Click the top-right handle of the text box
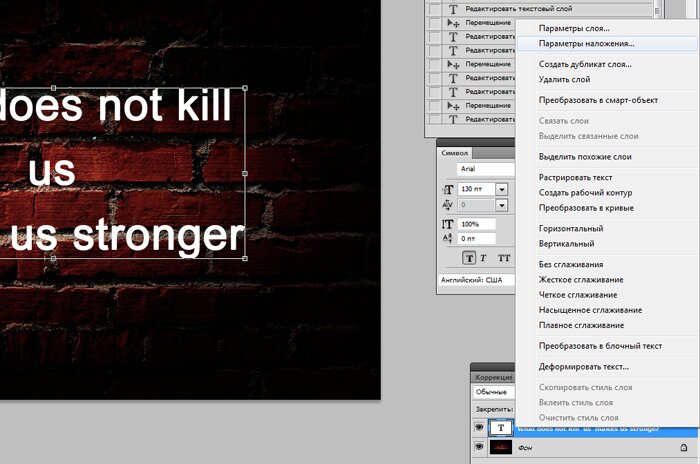Viewport: 700px width, 464px height. point(245,88)
